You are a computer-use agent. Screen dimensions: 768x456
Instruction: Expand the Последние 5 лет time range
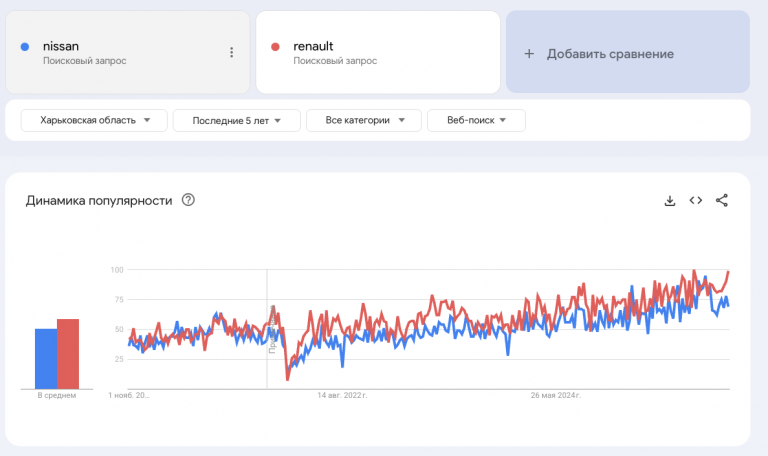237,120
